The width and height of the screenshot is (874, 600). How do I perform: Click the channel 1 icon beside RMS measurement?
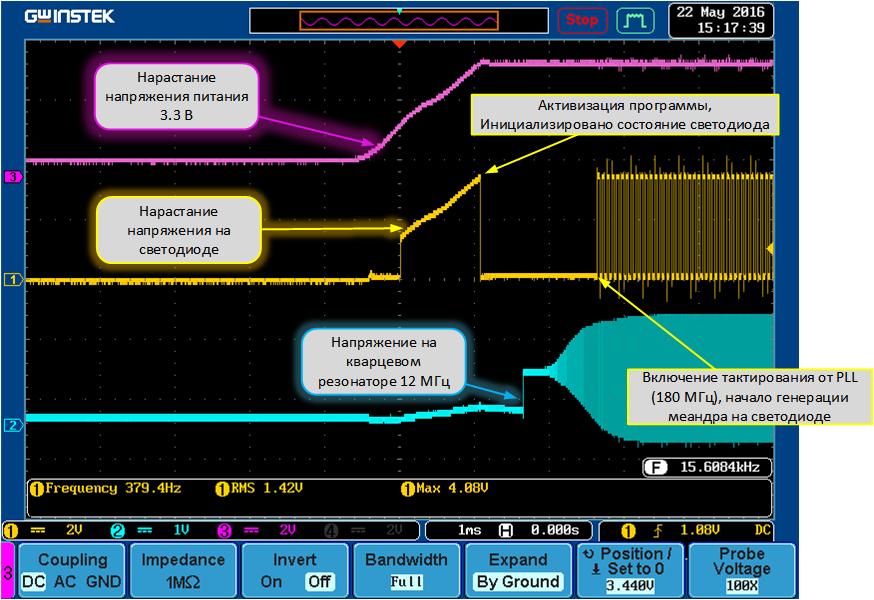[x=222, y=489]
